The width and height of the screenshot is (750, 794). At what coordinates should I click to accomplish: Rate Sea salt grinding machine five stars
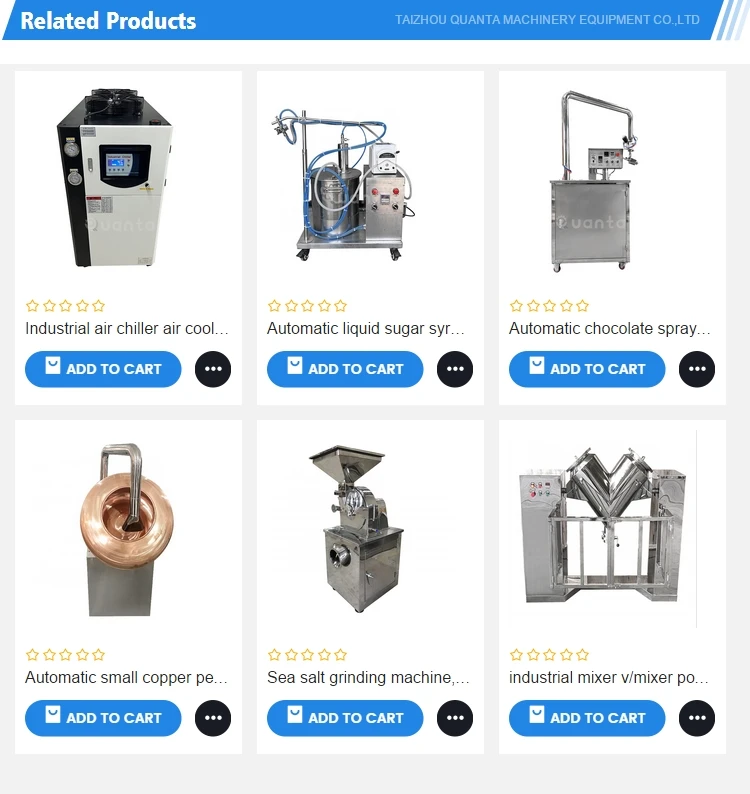click(341, 655)
